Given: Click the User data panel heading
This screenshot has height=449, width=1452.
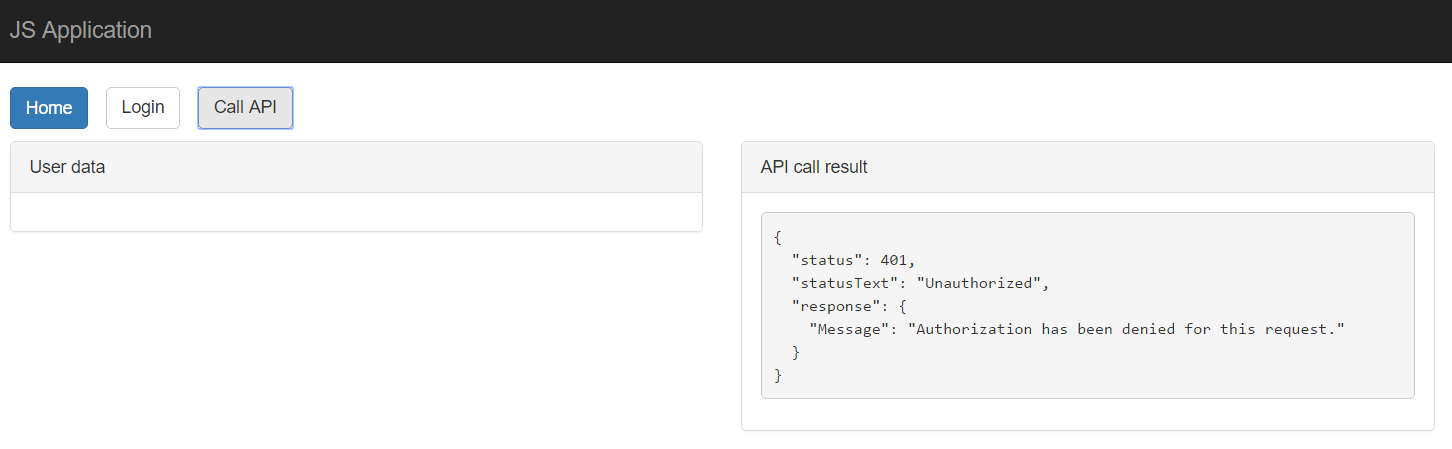Looking at the screenshot, I should (x=356, y=167).
